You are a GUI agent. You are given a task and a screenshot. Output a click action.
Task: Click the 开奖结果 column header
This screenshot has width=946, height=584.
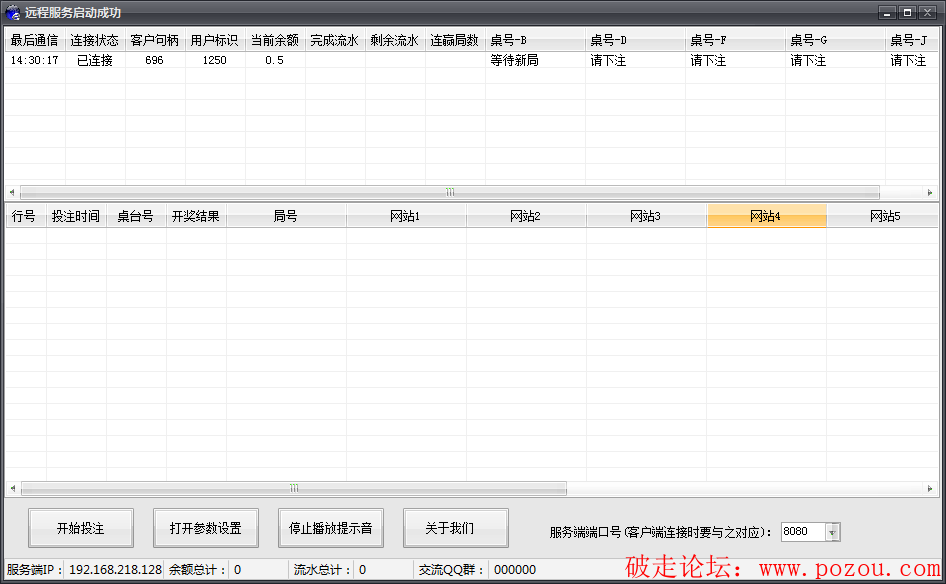(196, 216)
